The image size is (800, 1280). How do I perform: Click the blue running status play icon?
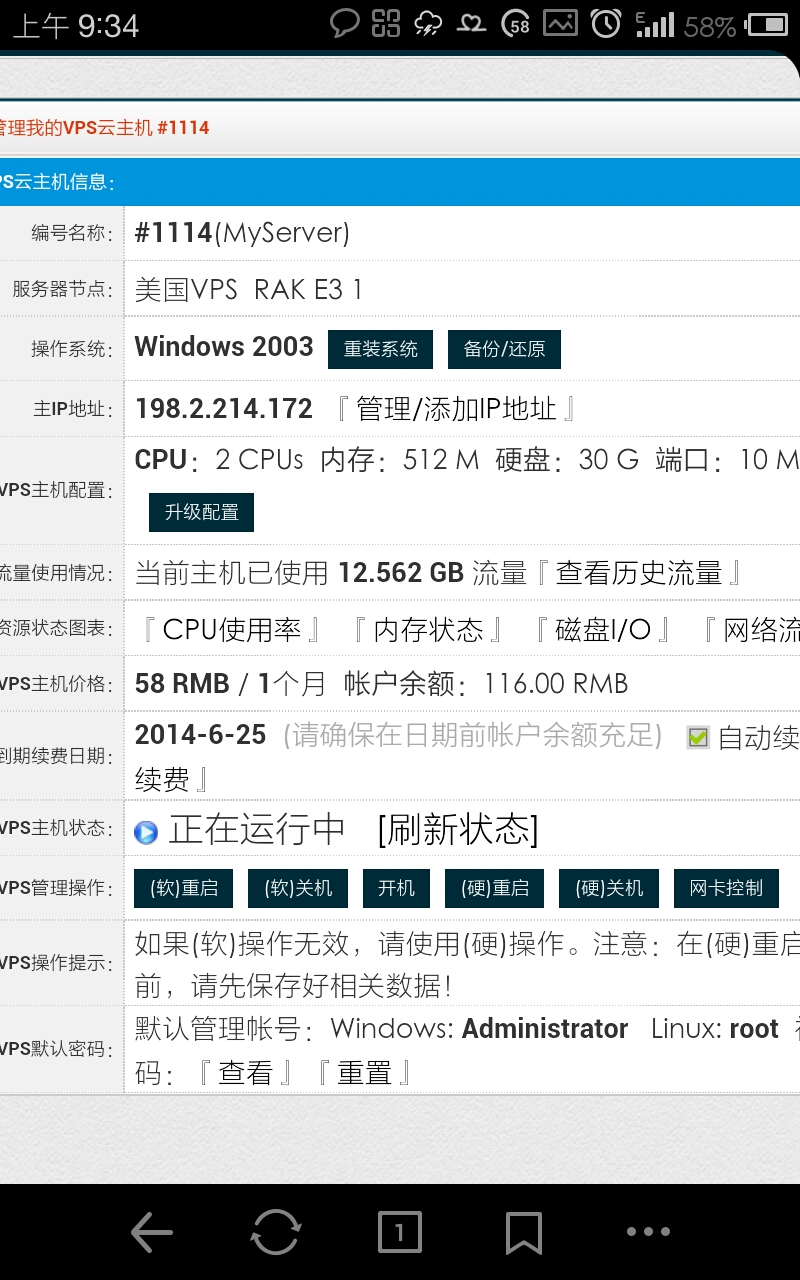[146, 831]
